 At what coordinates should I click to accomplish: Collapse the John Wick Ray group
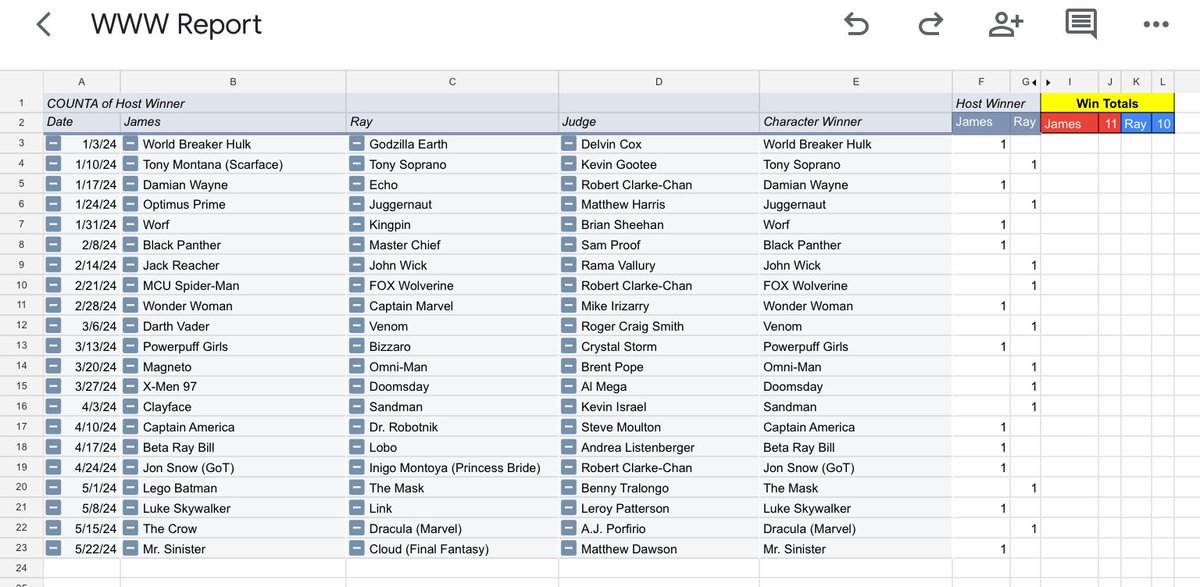tap(356, 265)
